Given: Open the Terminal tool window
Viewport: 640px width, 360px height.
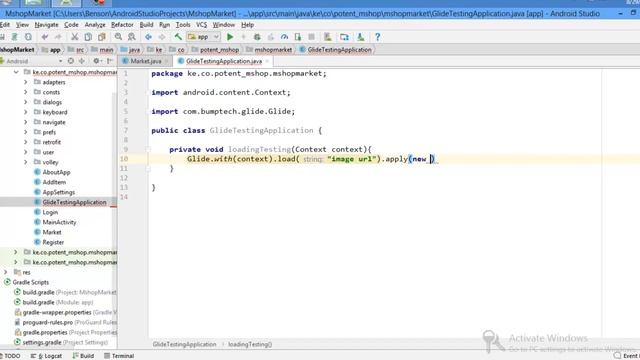Looking at the screenshot, I should (x=119, y=356).
